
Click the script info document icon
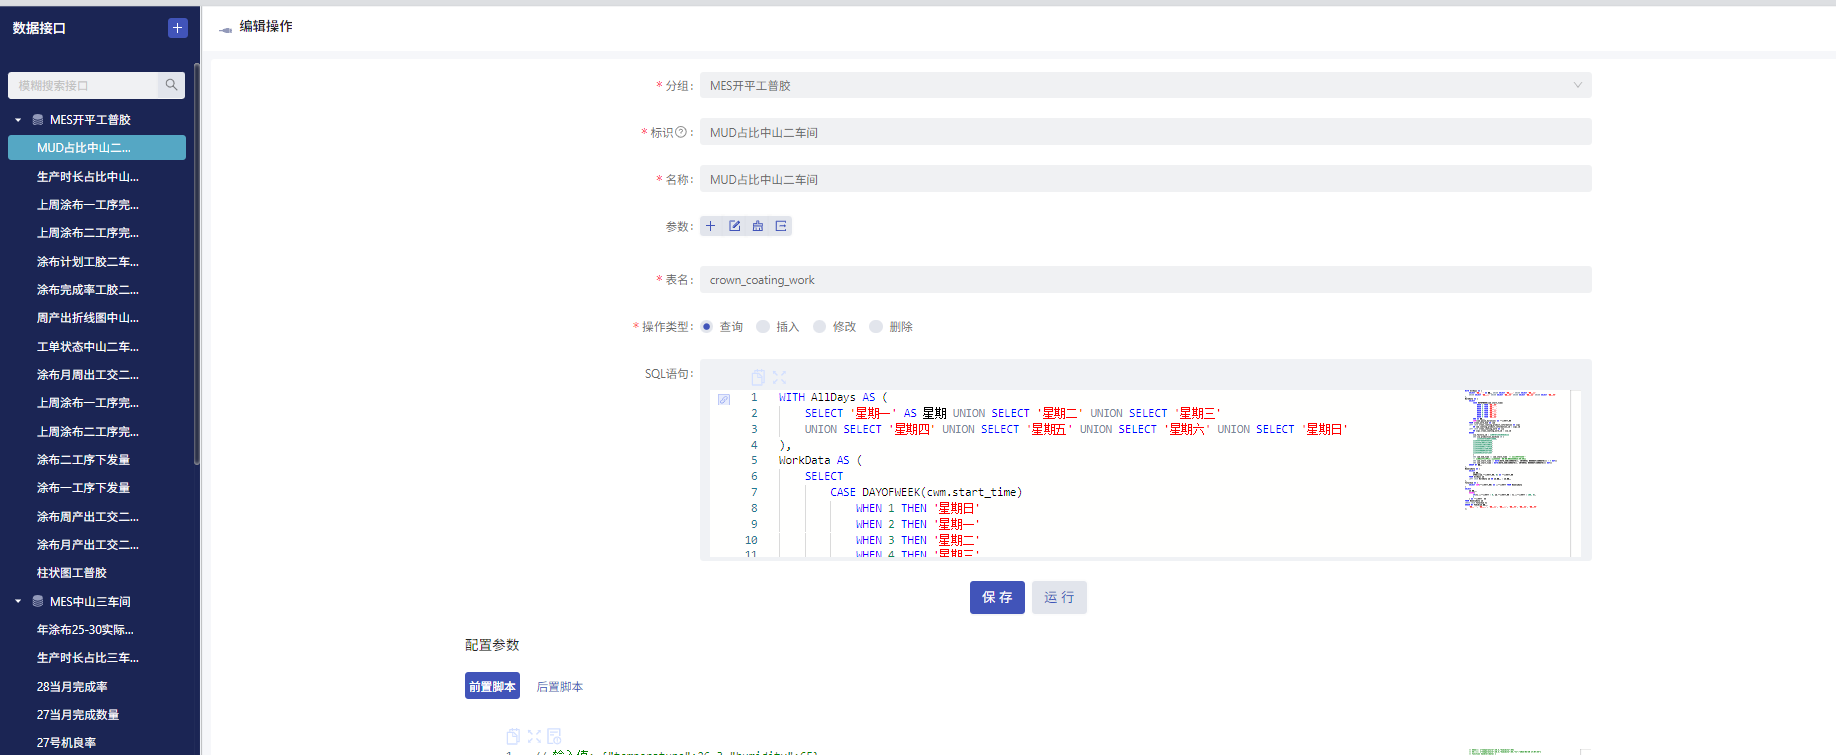point(554,736)
